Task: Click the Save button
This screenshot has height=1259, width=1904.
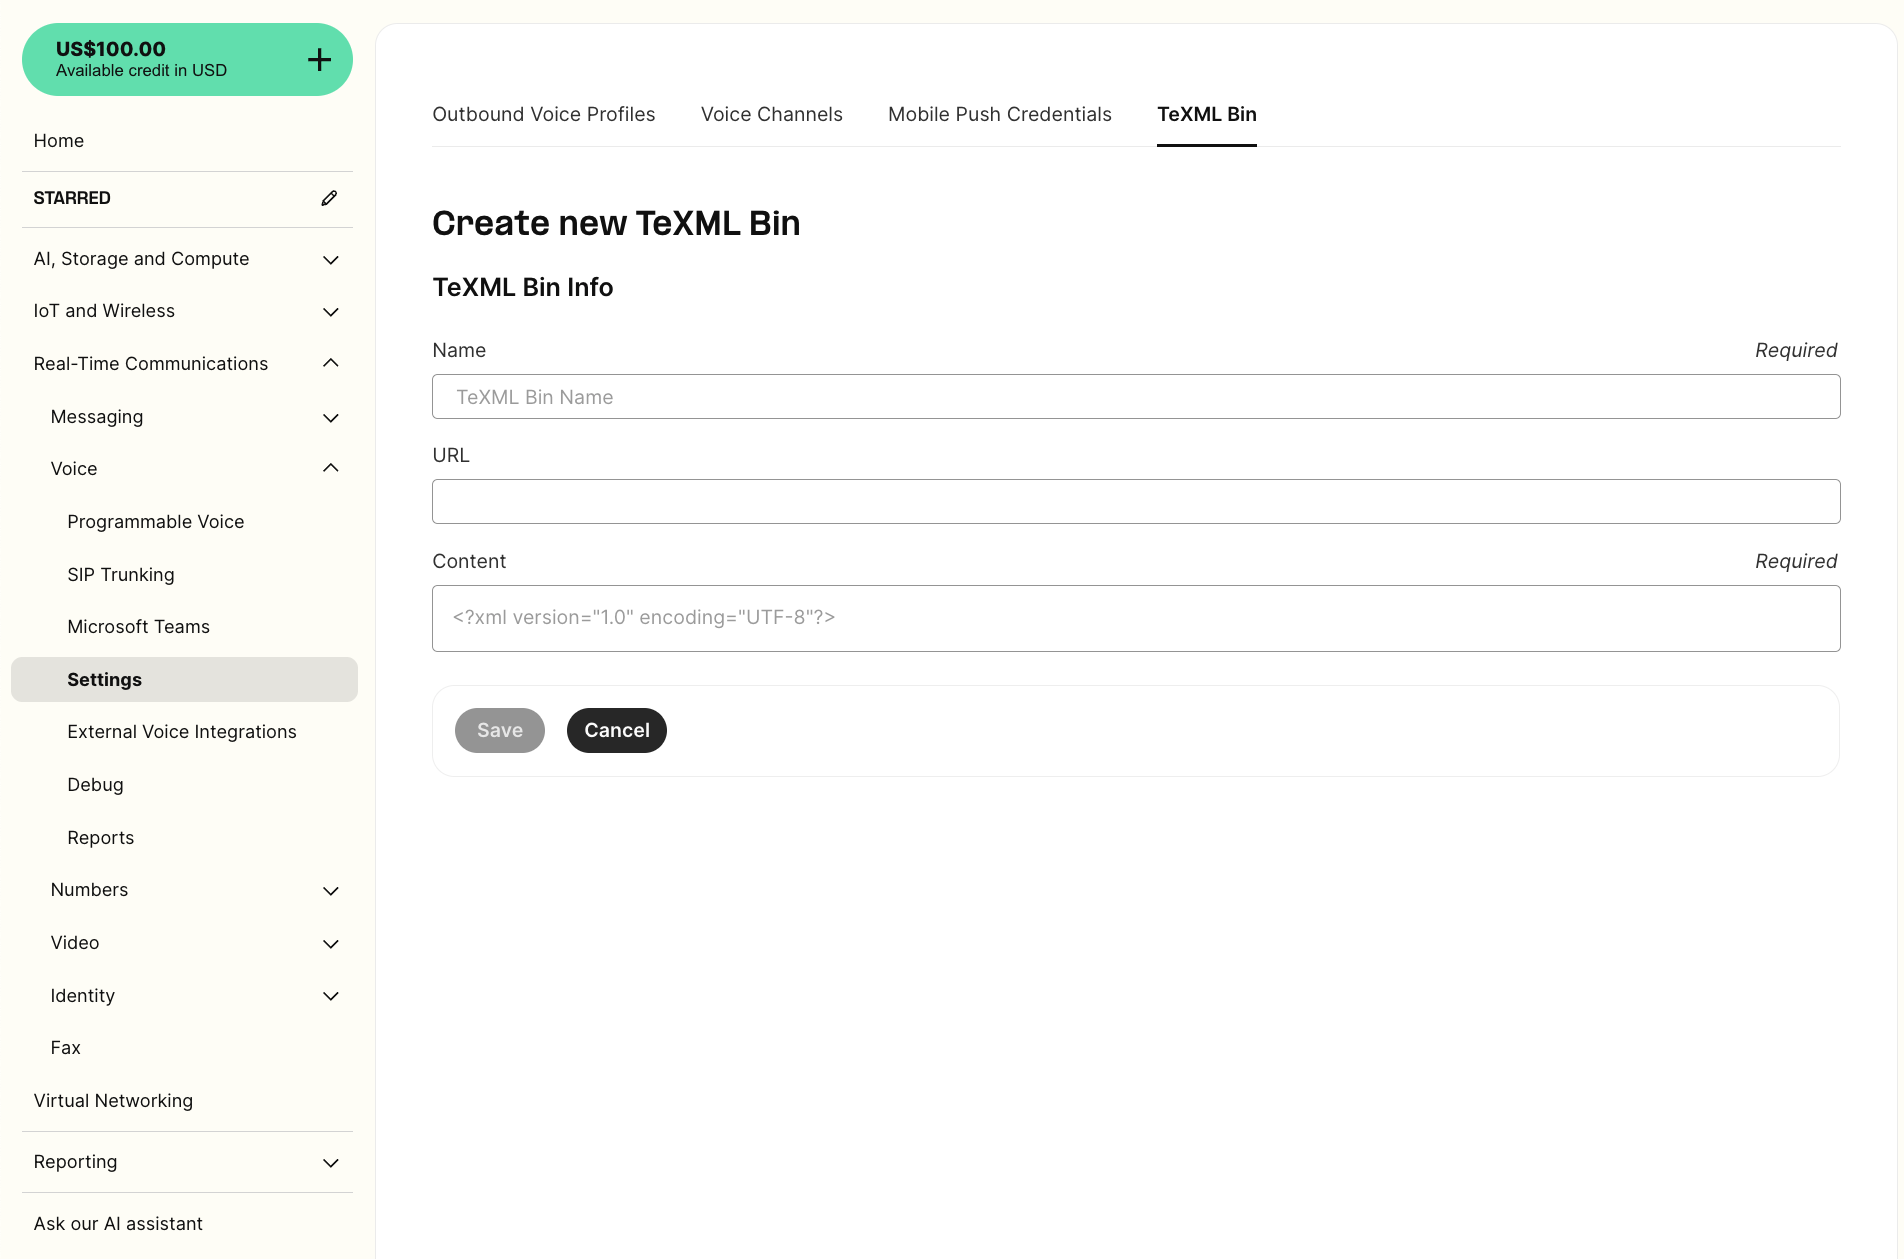Action: pos(499,730)
